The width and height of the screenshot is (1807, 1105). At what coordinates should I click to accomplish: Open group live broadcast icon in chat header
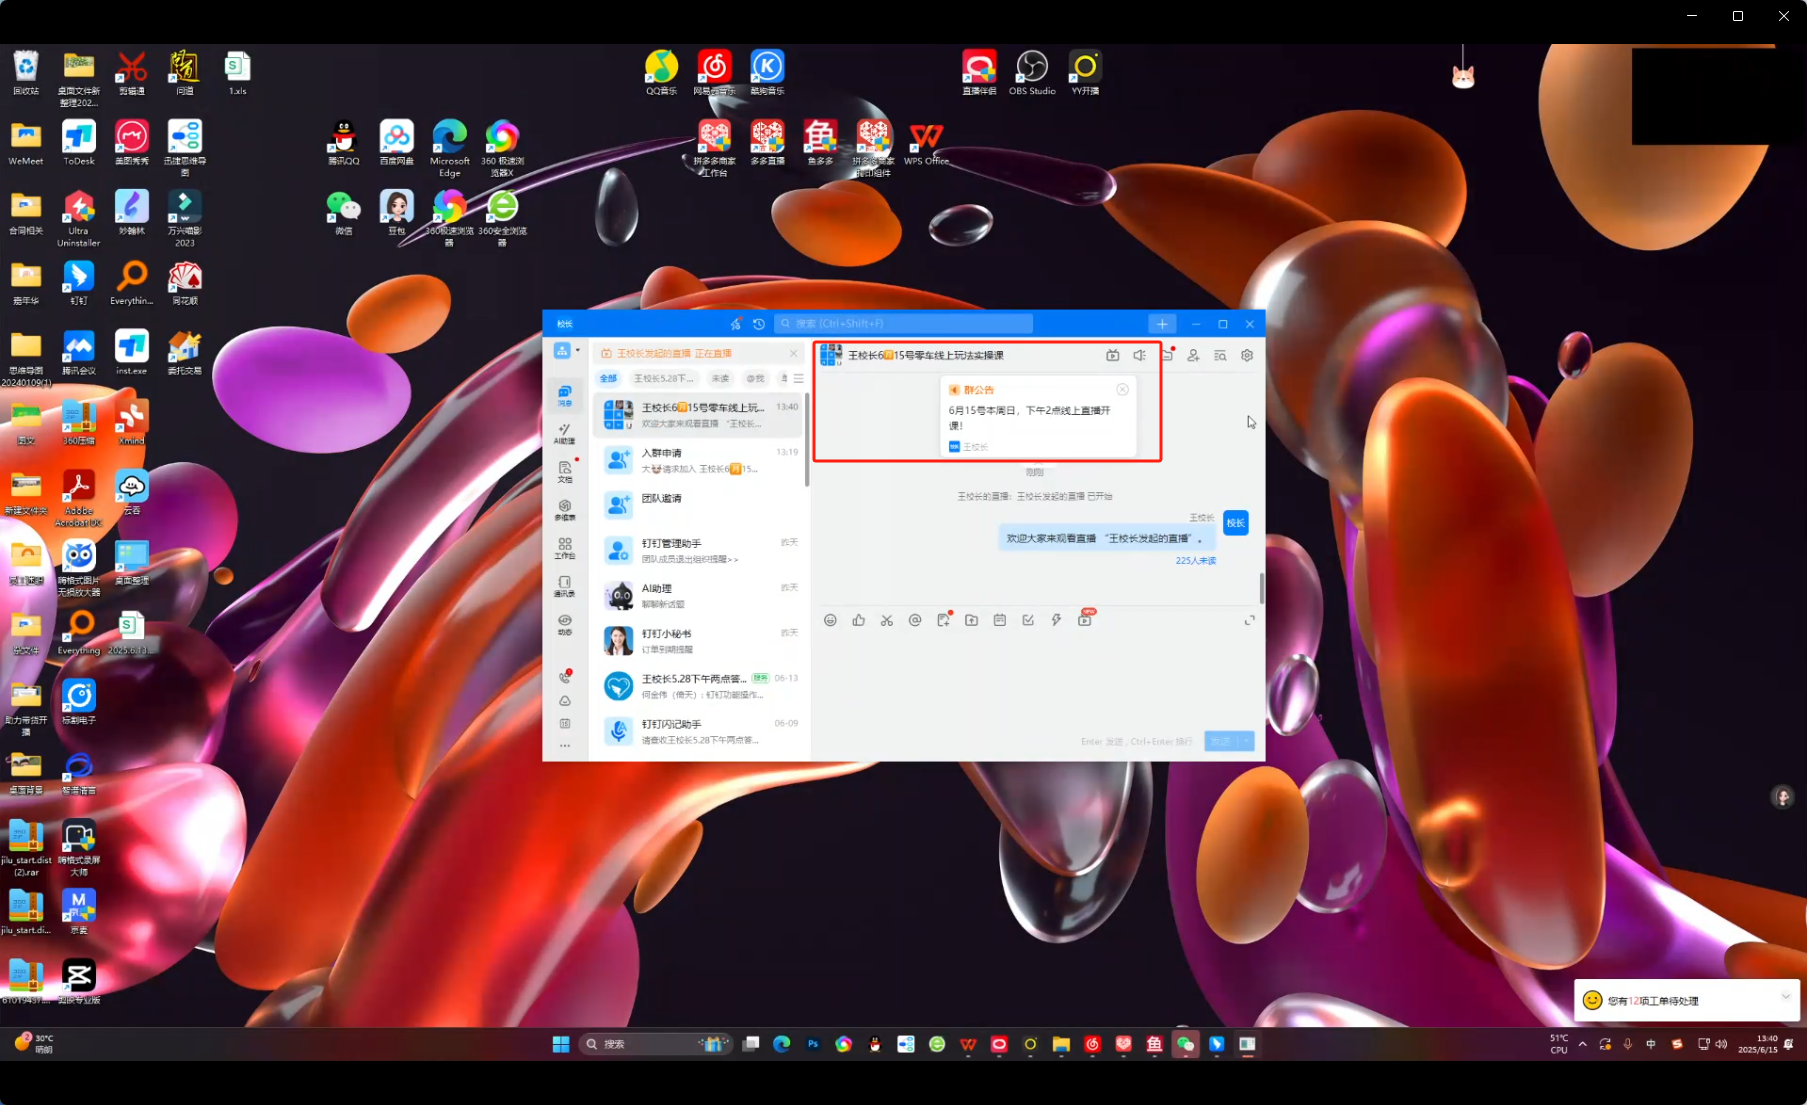click(x=1112, y=356)
